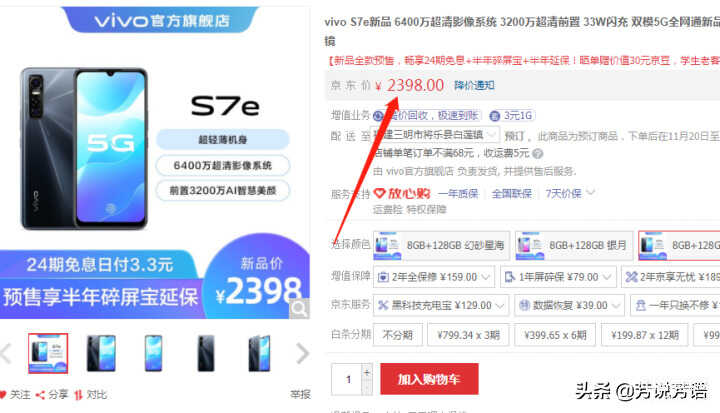
Task: Open the delivery address dropdown
Action: pyautogui.click(x=435, y=135)
